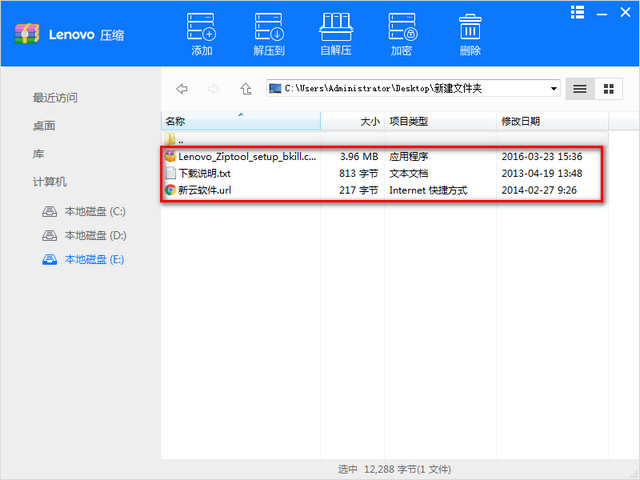This screenshot has height=480, width=640.
Task: Click the 3.96 MB size cell
Action: coord(359,157)
